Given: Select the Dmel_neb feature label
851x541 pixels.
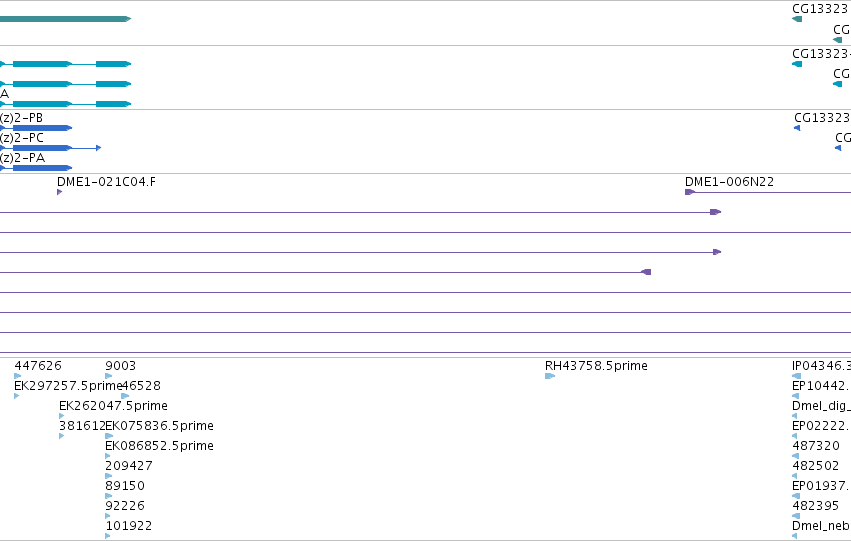Looking at the screenshot, I should 821,526.
